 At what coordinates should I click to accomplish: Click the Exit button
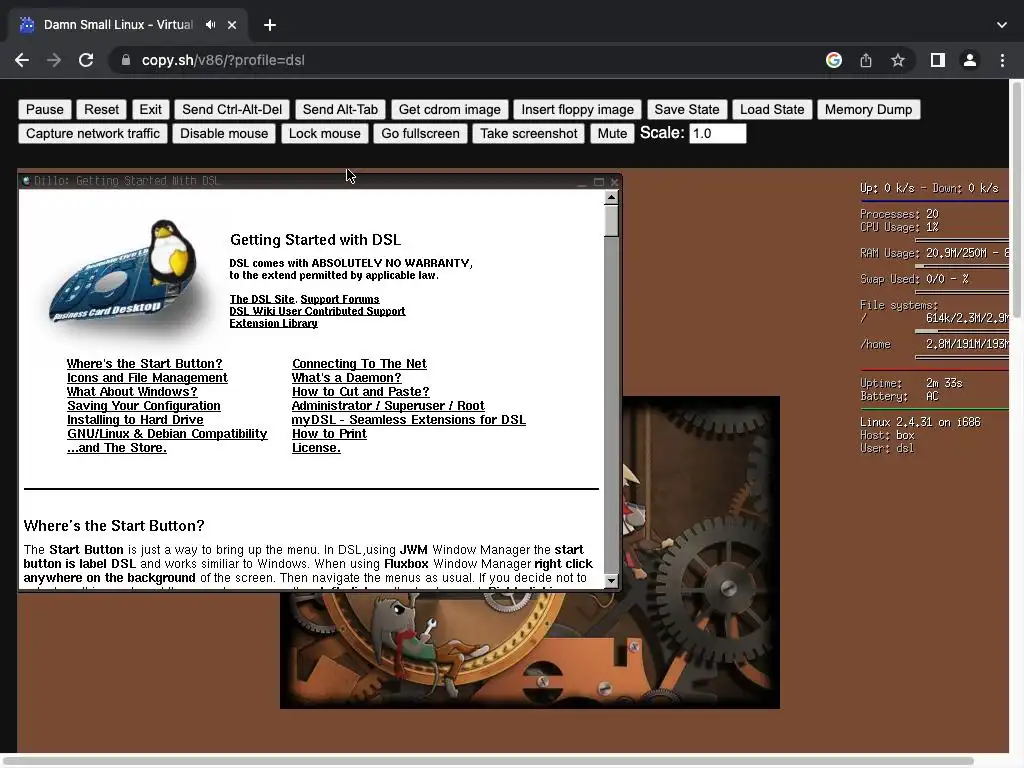[150, 109]
